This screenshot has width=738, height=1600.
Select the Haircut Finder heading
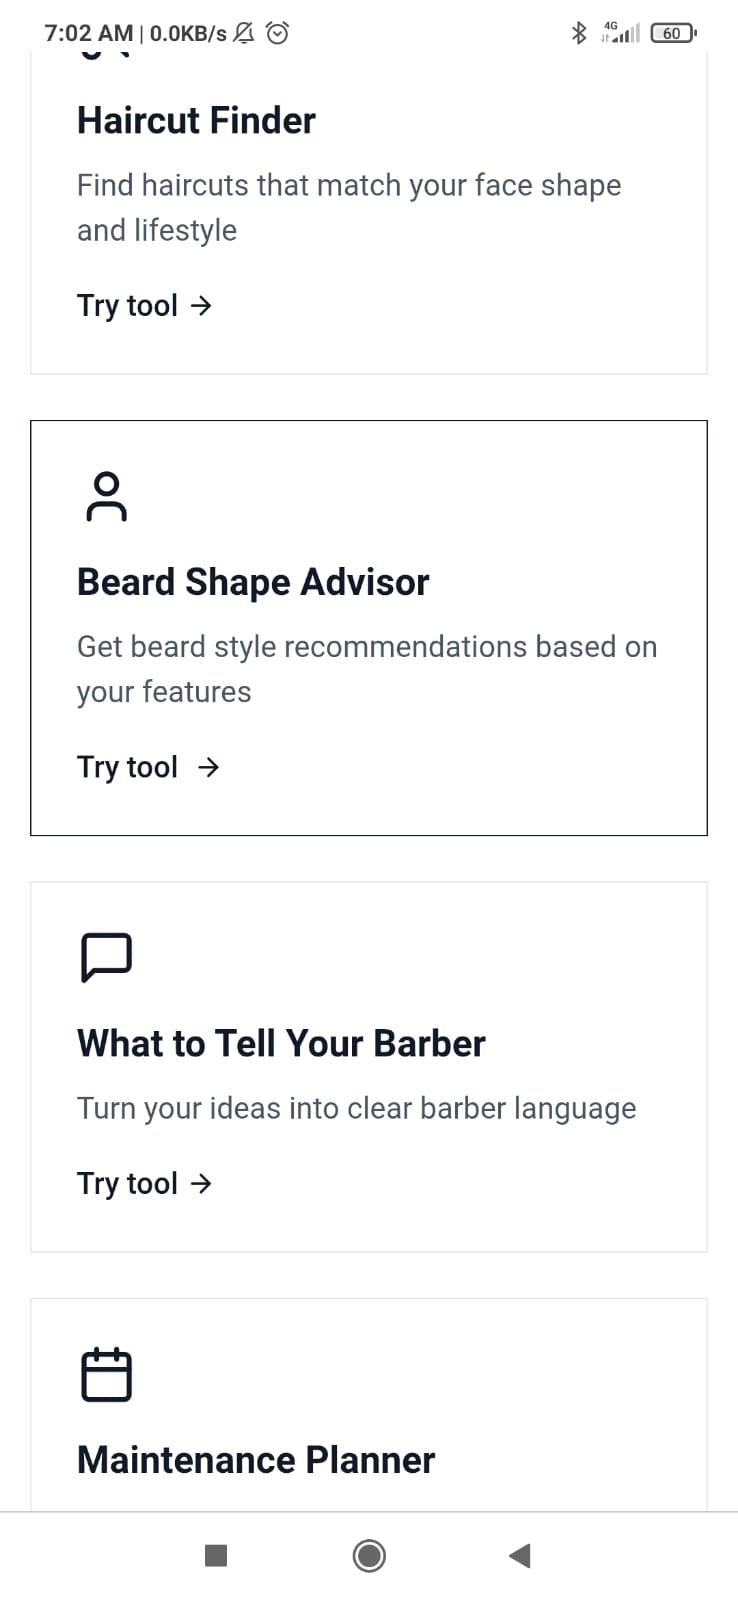click(196, 120)
